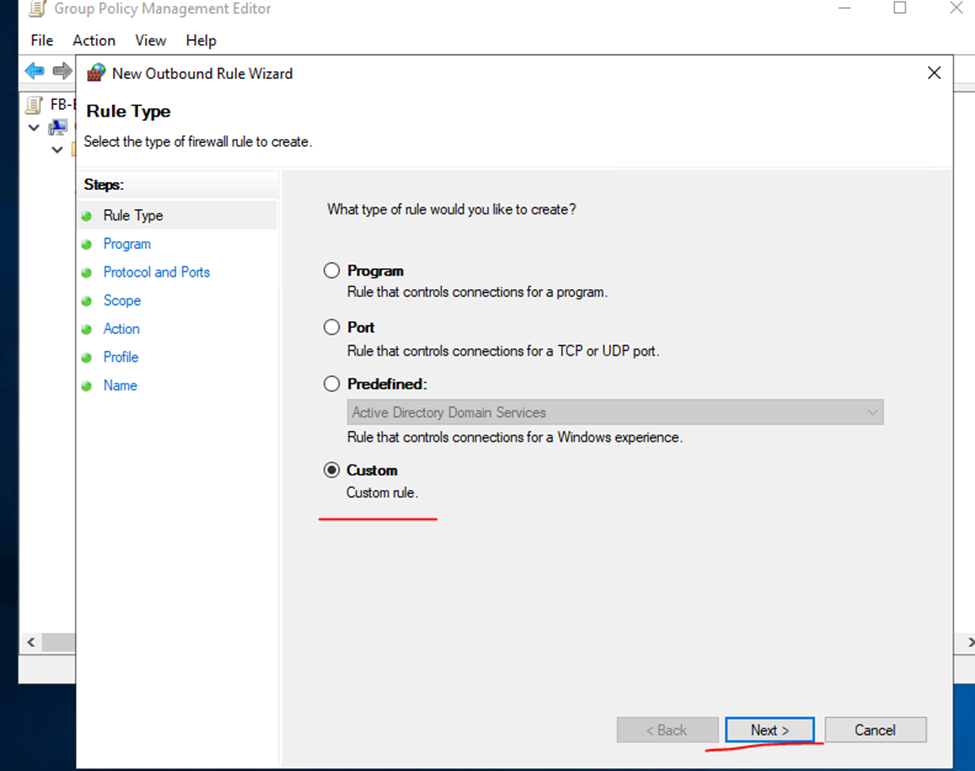
Task: Click the Group Policy Management Editor scroll icon
Action: click(x=35, y=9)
